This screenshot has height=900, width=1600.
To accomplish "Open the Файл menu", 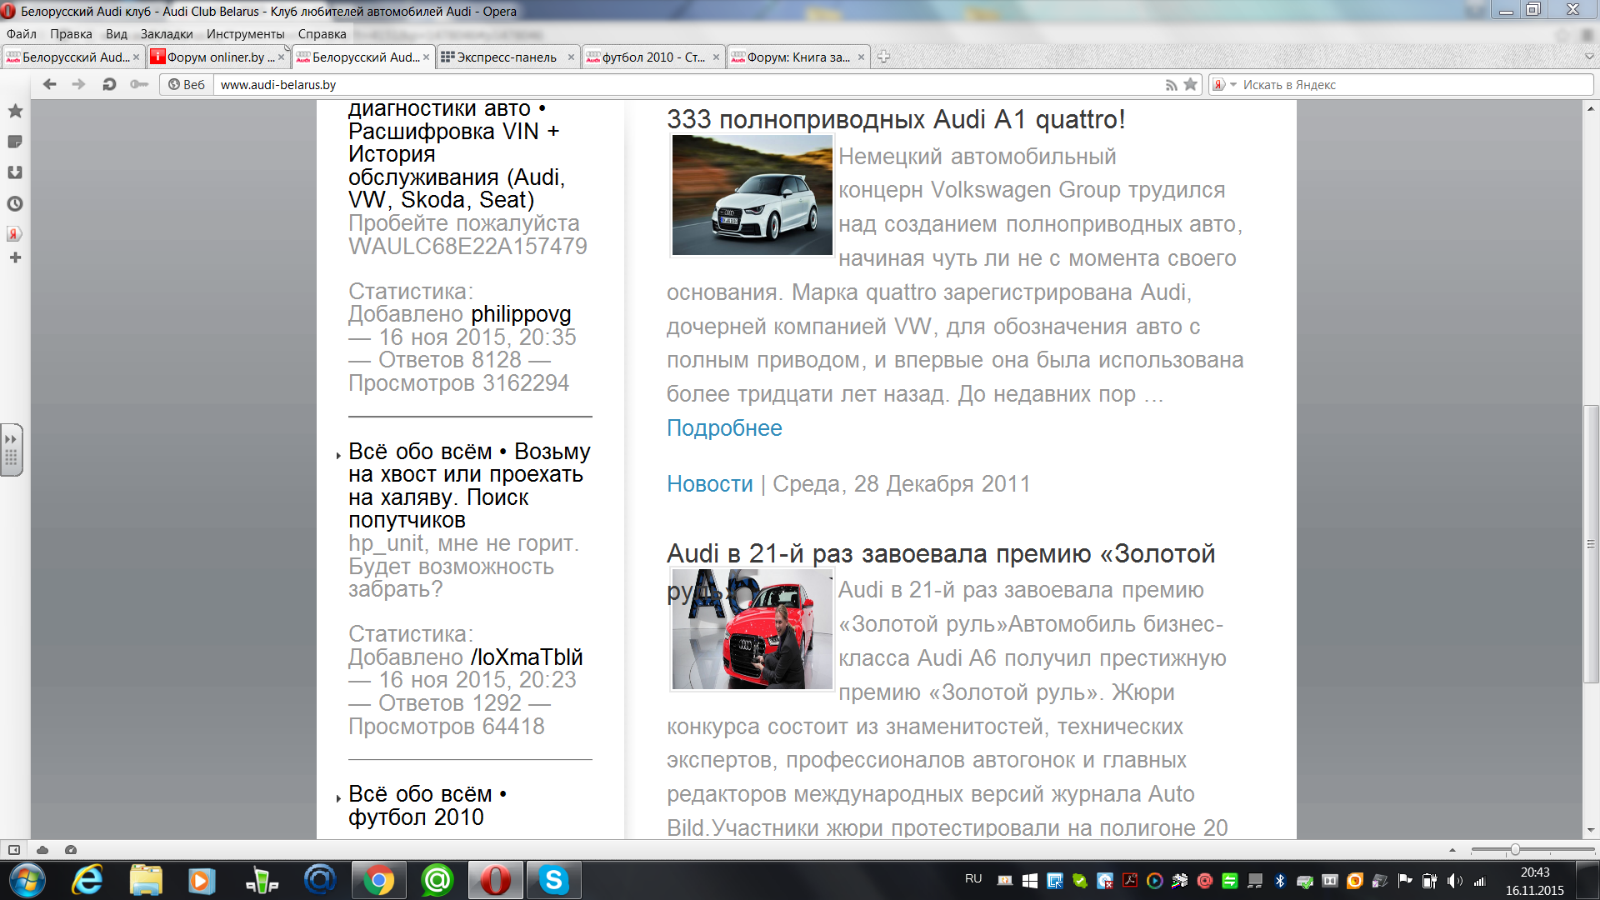I will [21, 34].
